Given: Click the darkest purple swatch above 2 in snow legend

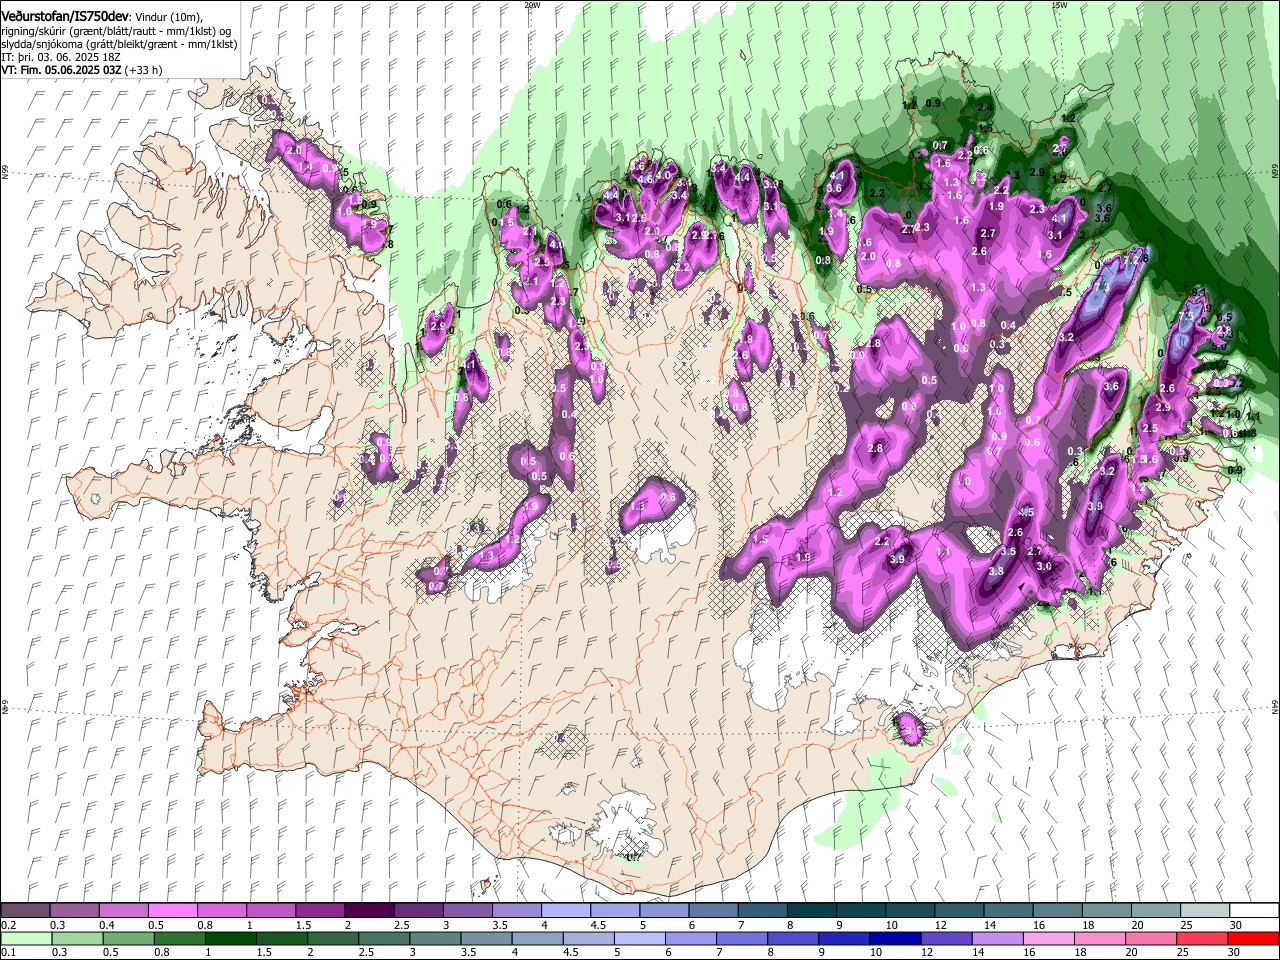Looking at the screenshot, I should tap(369, 911).
